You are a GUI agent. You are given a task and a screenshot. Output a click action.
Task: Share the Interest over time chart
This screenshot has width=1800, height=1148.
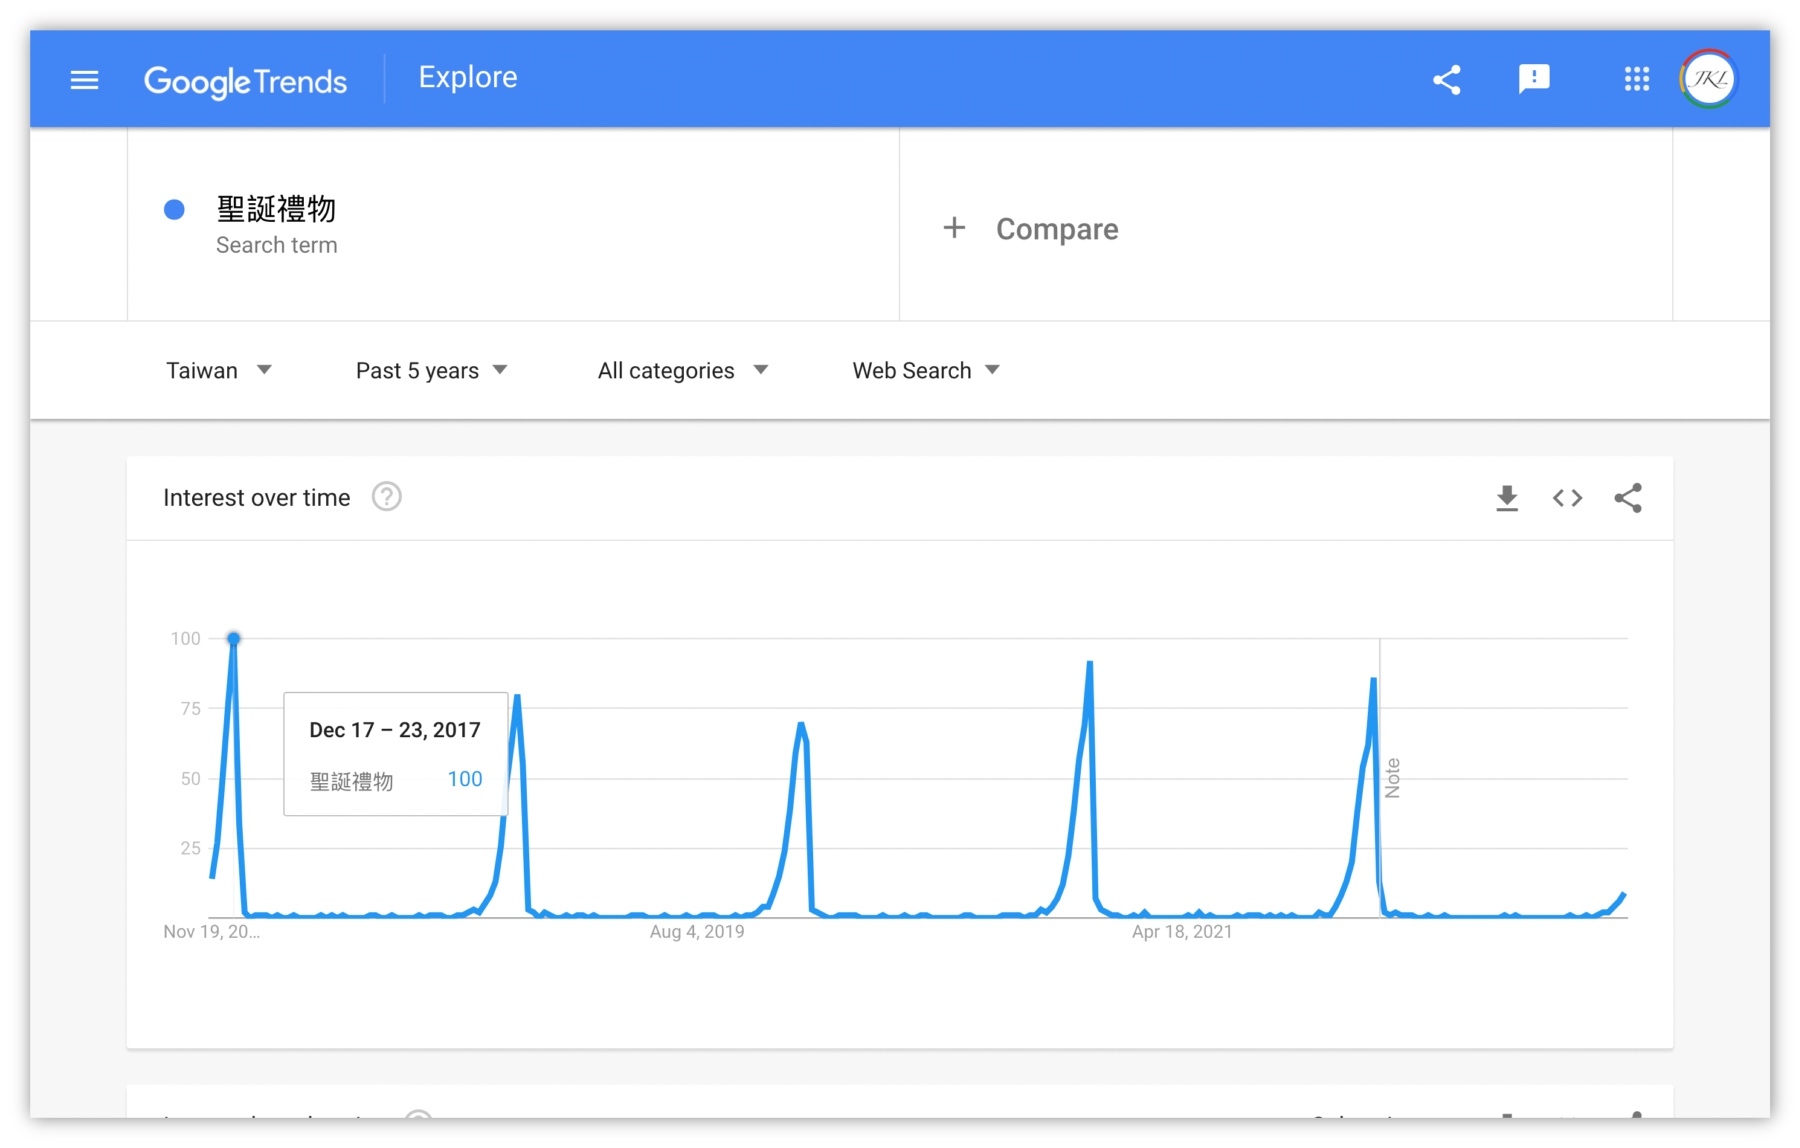1628,498
